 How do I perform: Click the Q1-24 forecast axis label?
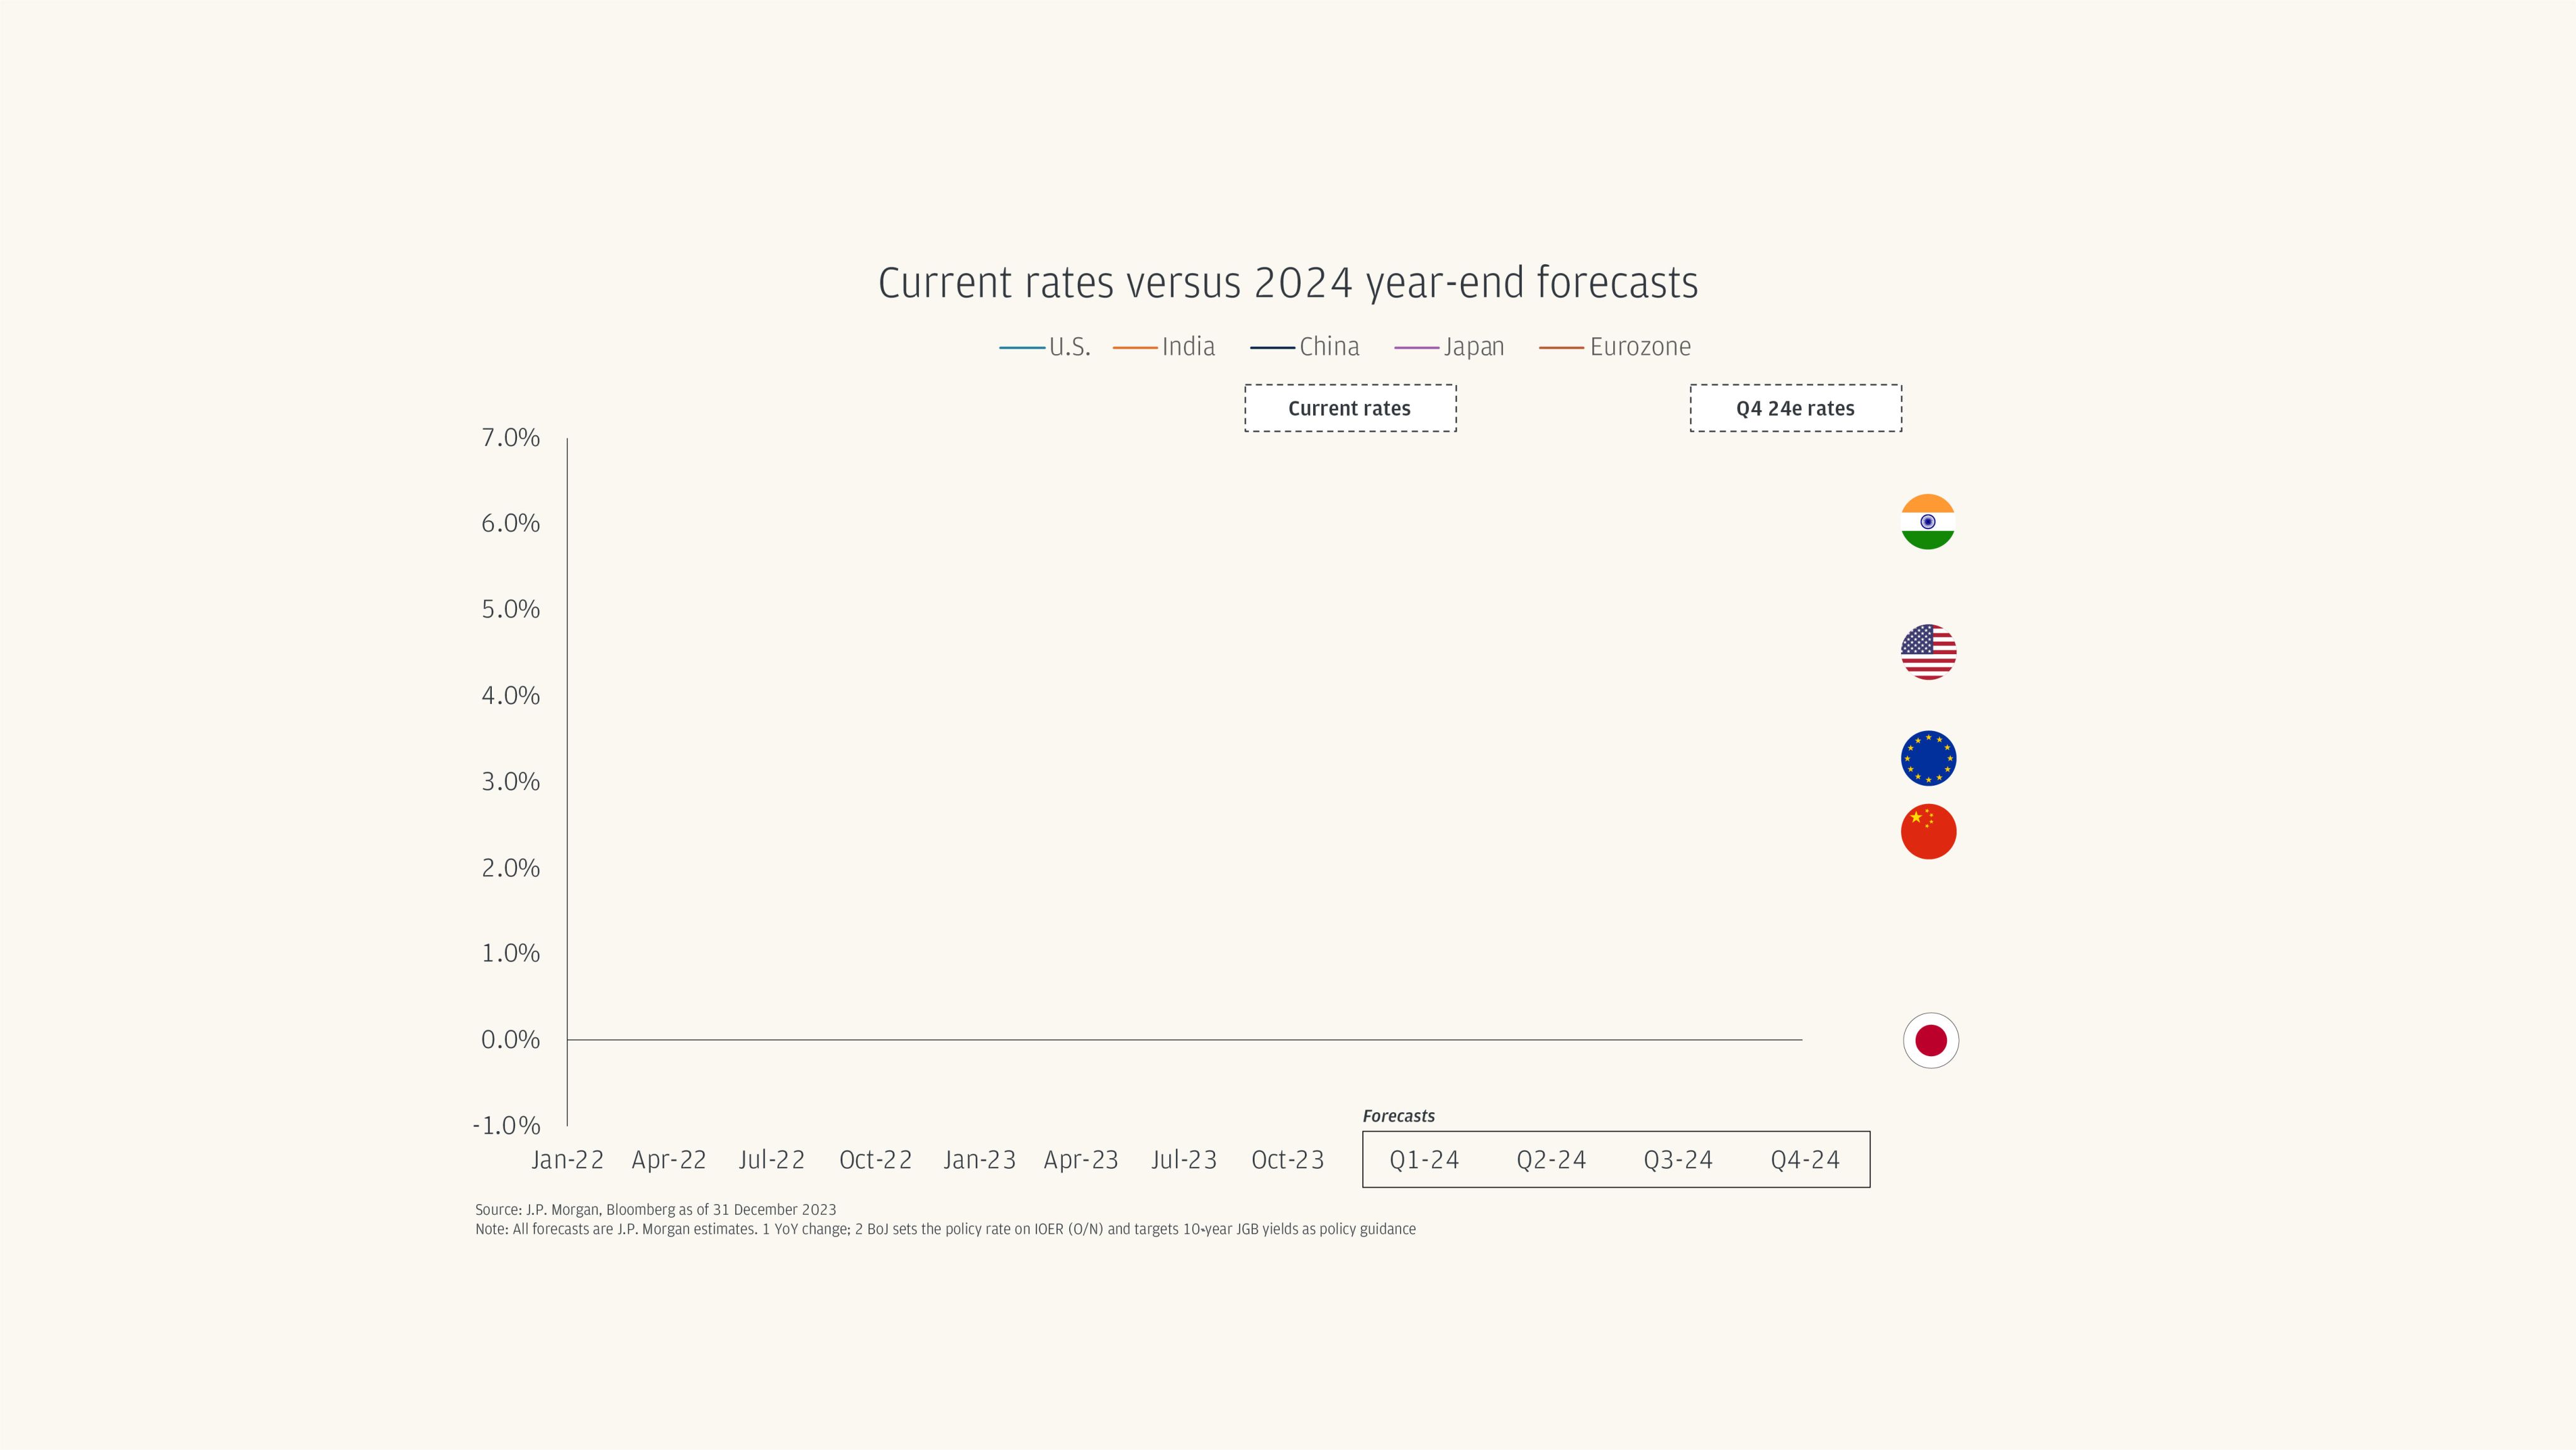point(1424,1160)
